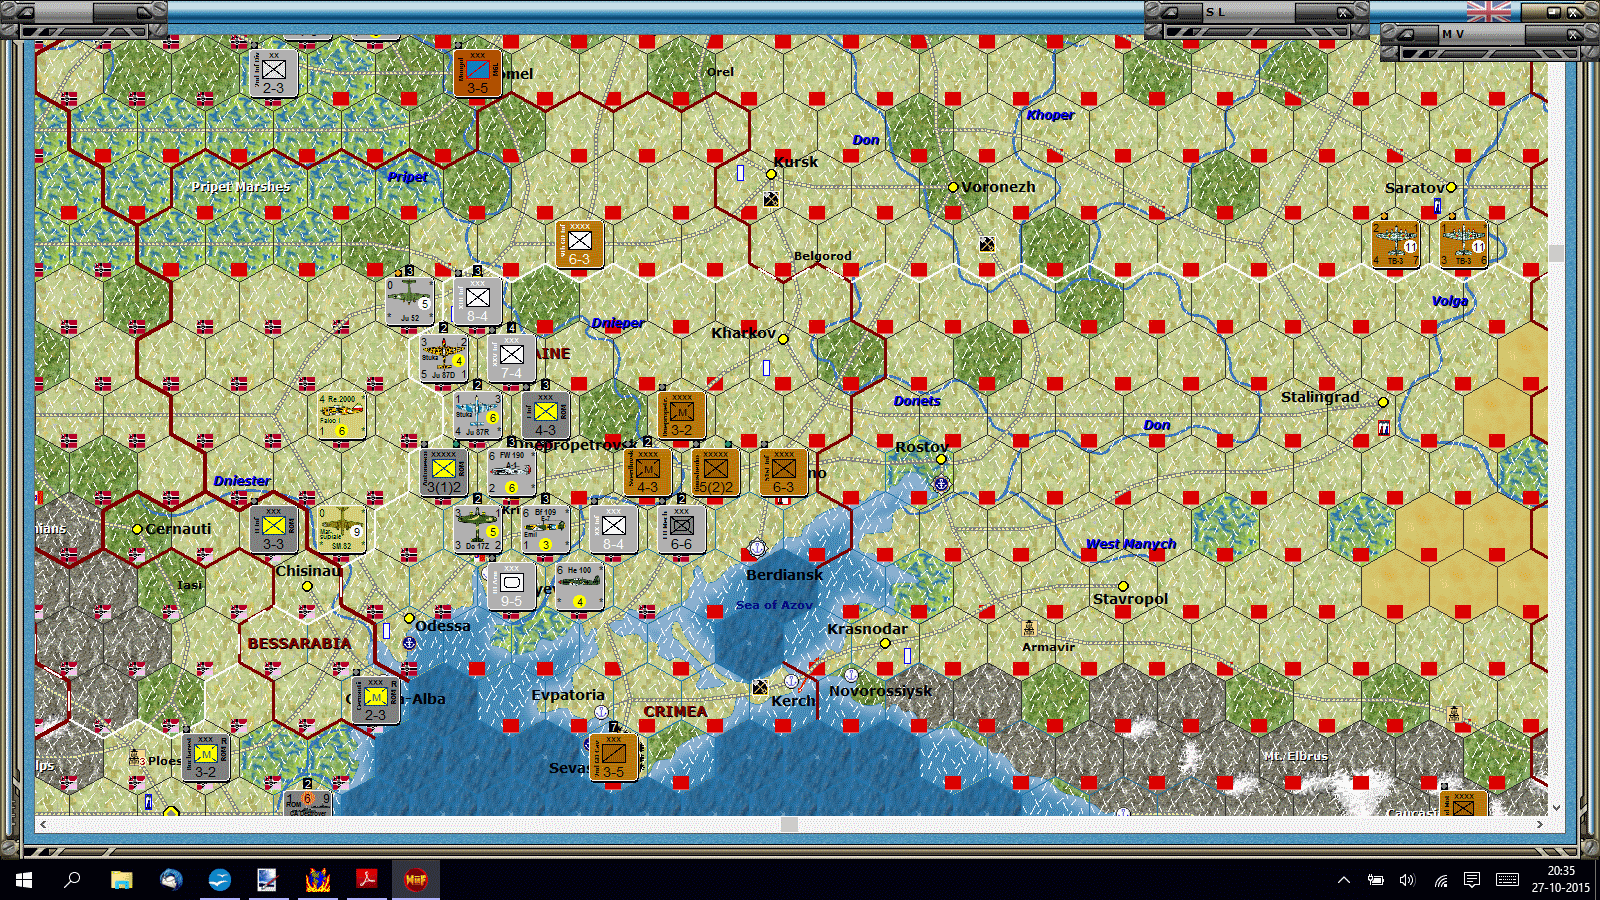Click the horizontal scrollbar thumb

789,824
